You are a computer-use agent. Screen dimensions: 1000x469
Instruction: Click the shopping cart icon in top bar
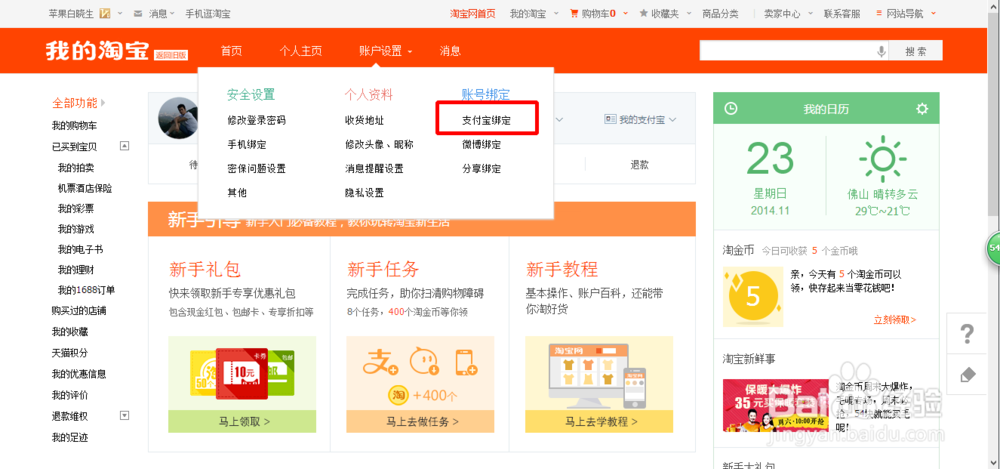(x=573, y=13)
